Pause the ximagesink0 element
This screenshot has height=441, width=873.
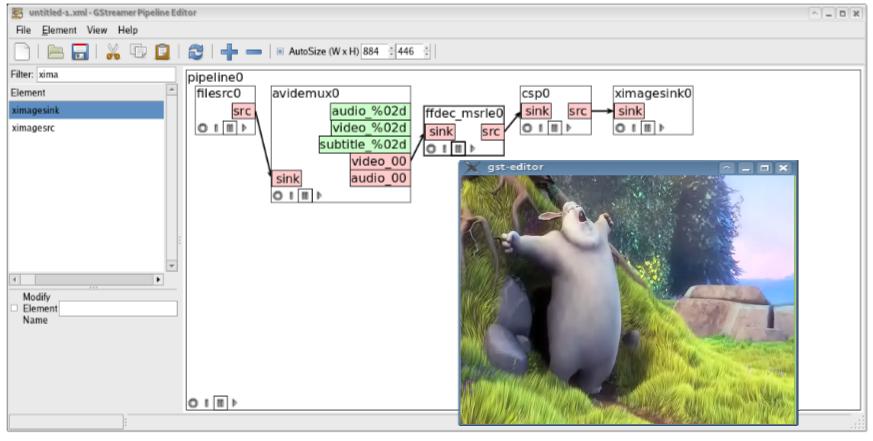648,128
